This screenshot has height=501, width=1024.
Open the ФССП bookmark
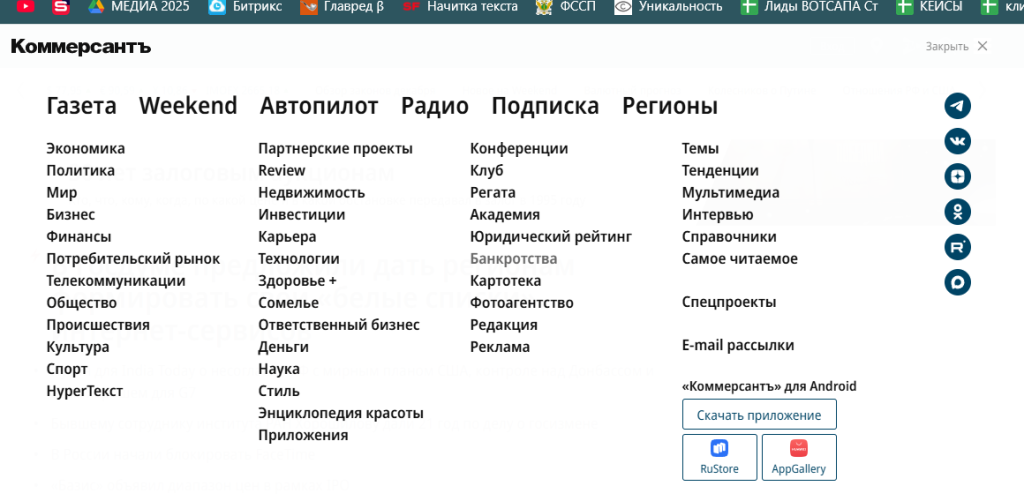click(566, 7)
